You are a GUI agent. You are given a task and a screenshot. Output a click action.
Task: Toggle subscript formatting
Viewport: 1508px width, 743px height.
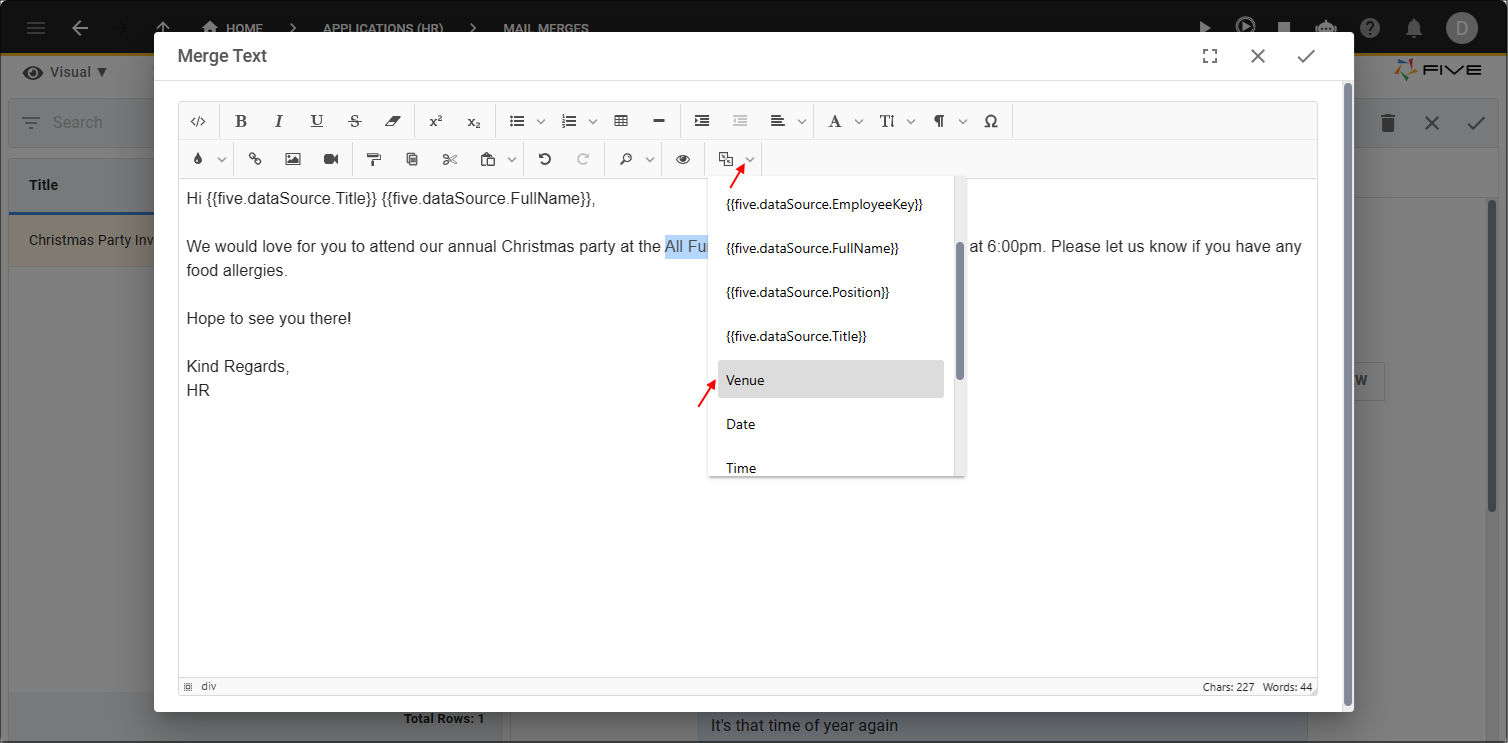474,121
